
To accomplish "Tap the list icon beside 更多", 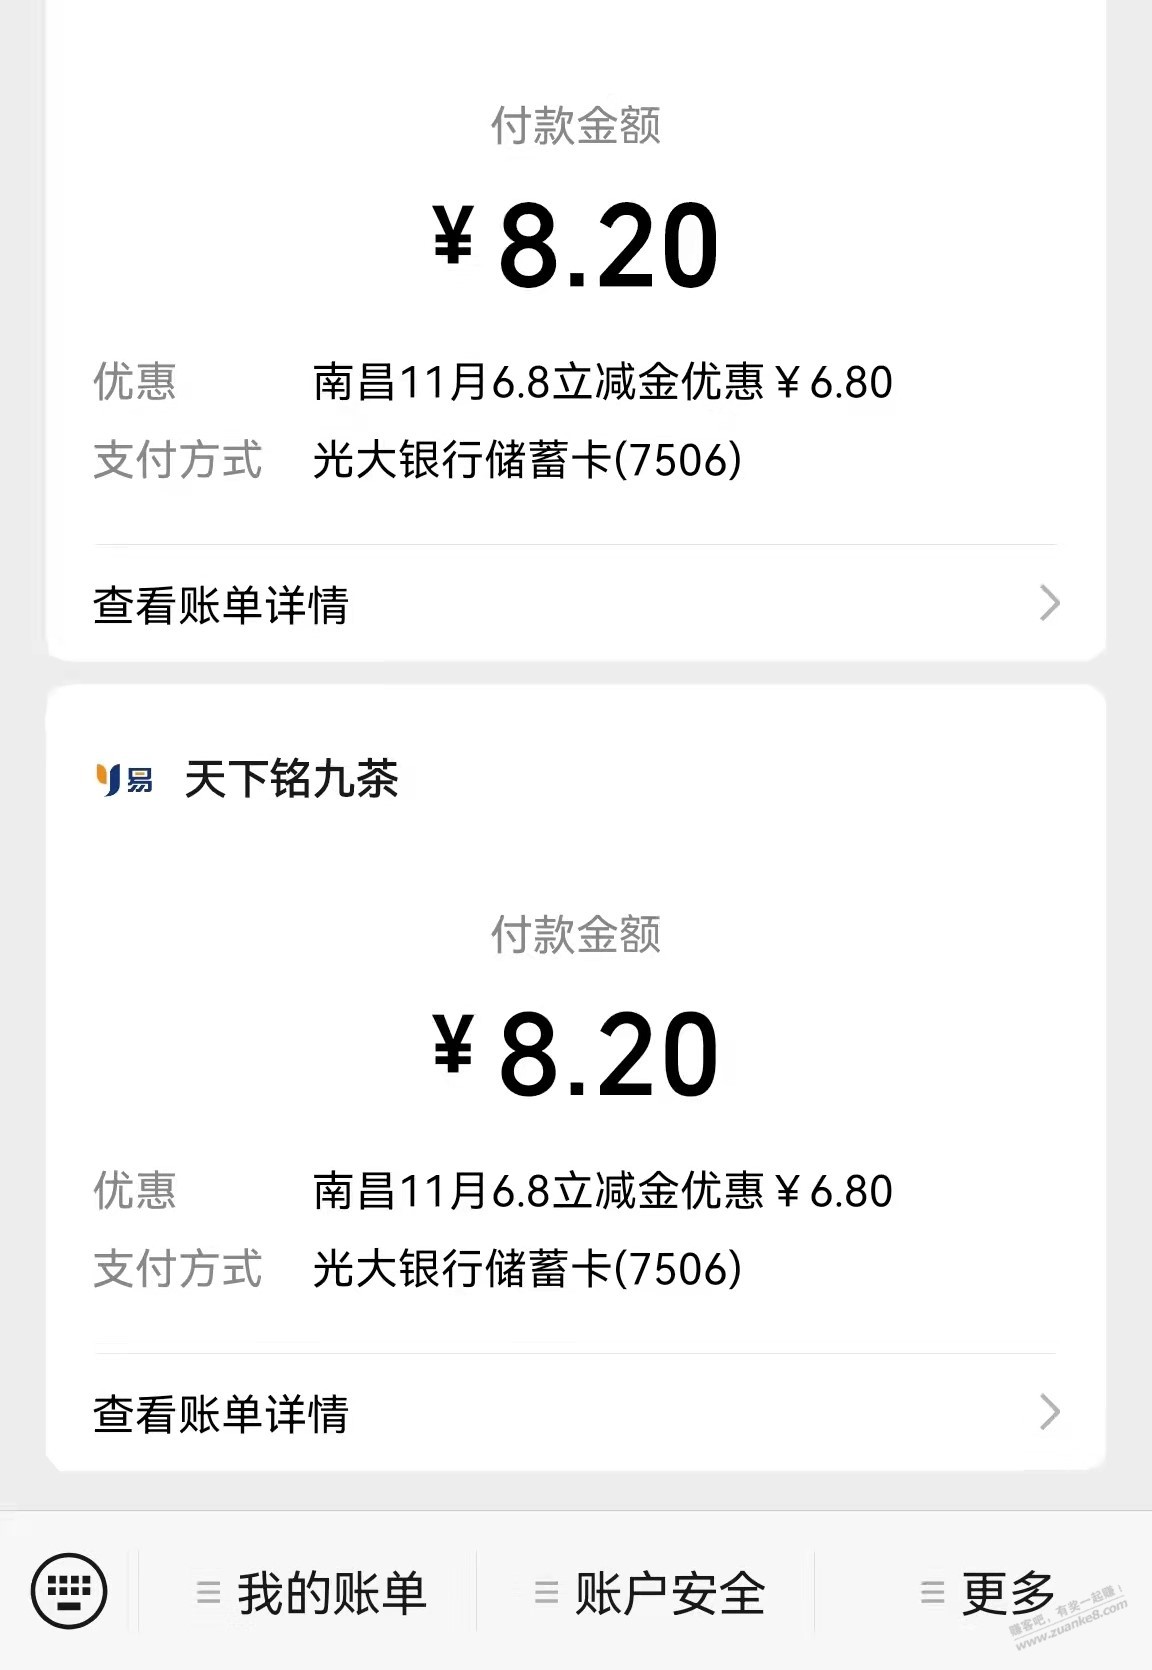I will [932, 1592].
